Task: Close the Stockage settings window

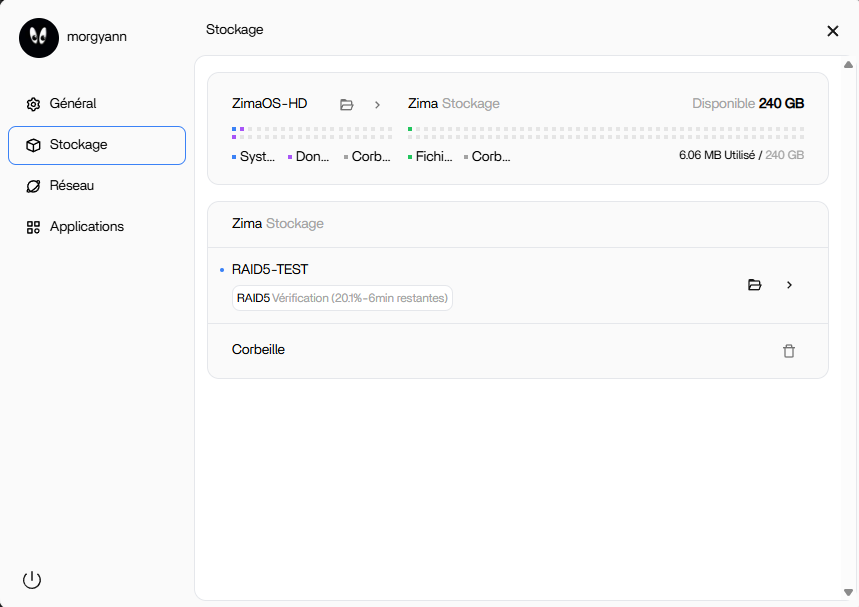Action: tap(833, 31)
